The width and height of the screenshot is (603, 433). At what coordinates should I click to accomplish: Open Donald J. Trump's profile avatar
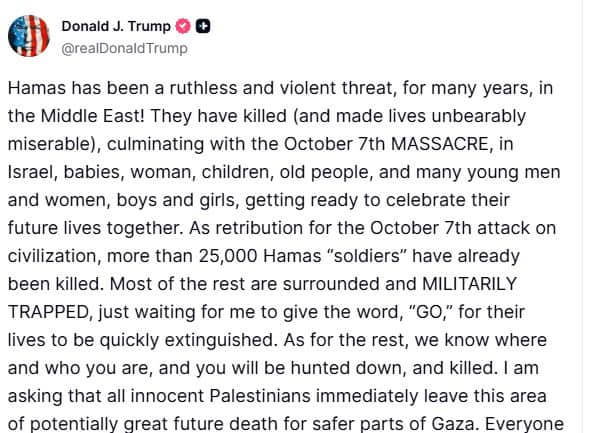(x=28, y=36)
